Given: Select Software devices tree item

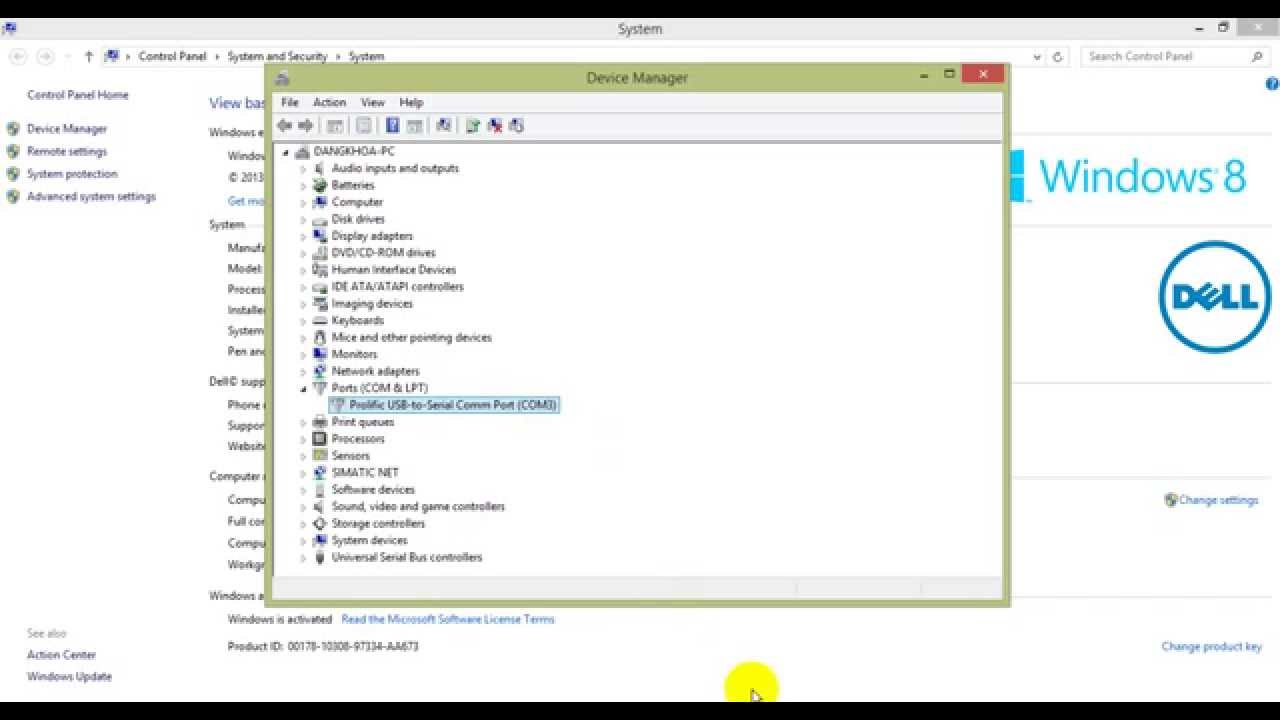Looking at the screenshot, I should pos(373,490).
